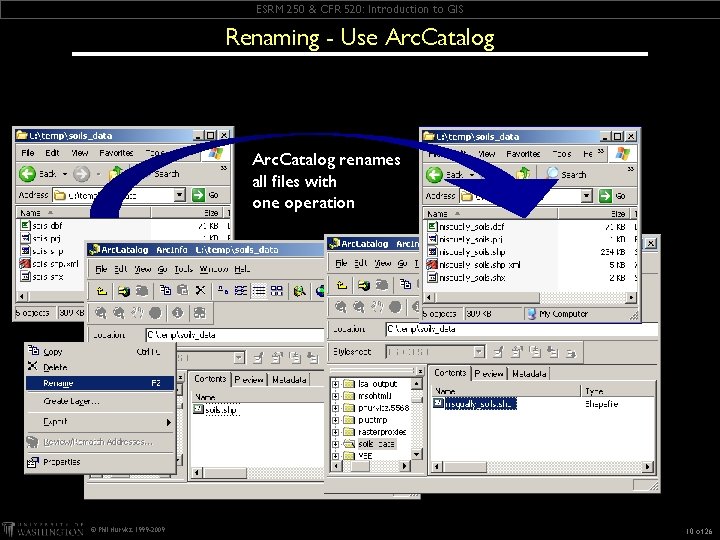Open Stylesheet dropdown arrow in left ArcCatalog
Viewport: 720px width, 540px height.
coord(239,358)
